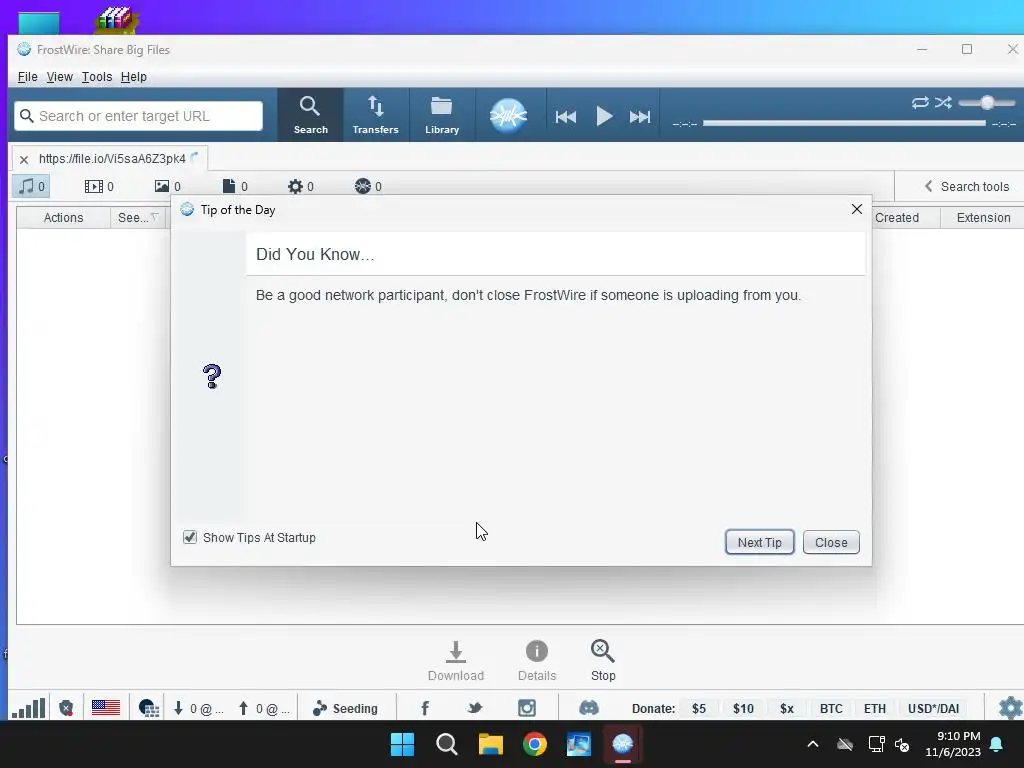Close Tip of the Day with X
The image size is (1024, 768).
tap(857, 209)
